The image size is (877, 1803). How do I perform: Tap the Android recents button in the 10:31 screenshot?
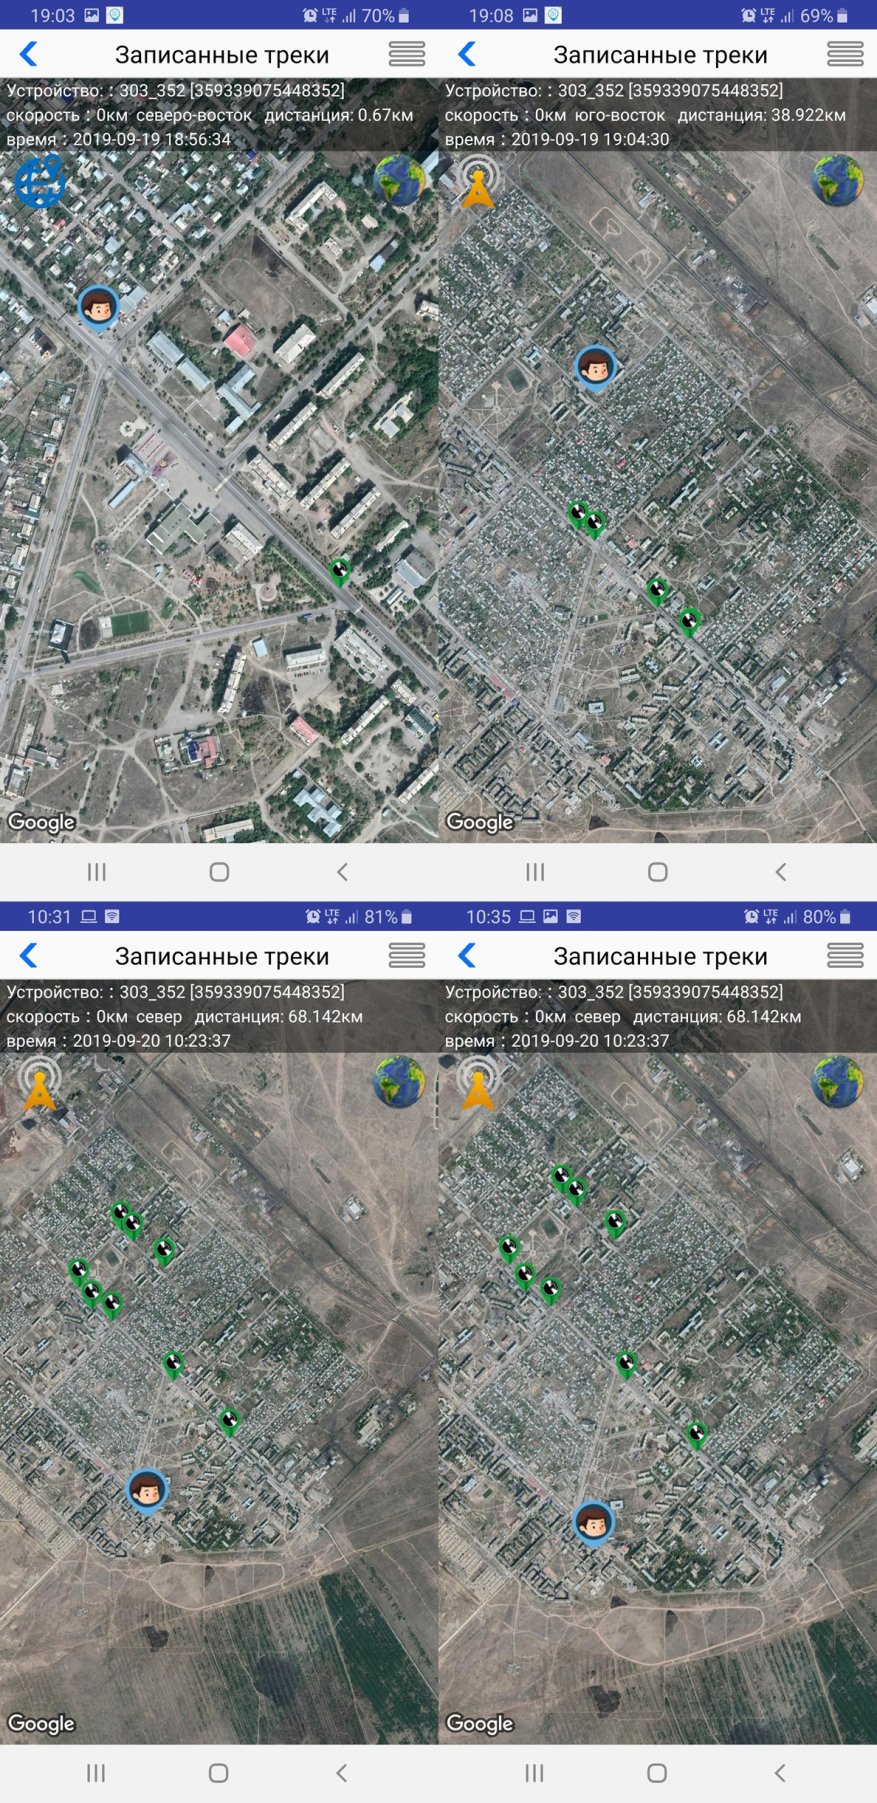tap(96, 1773)
